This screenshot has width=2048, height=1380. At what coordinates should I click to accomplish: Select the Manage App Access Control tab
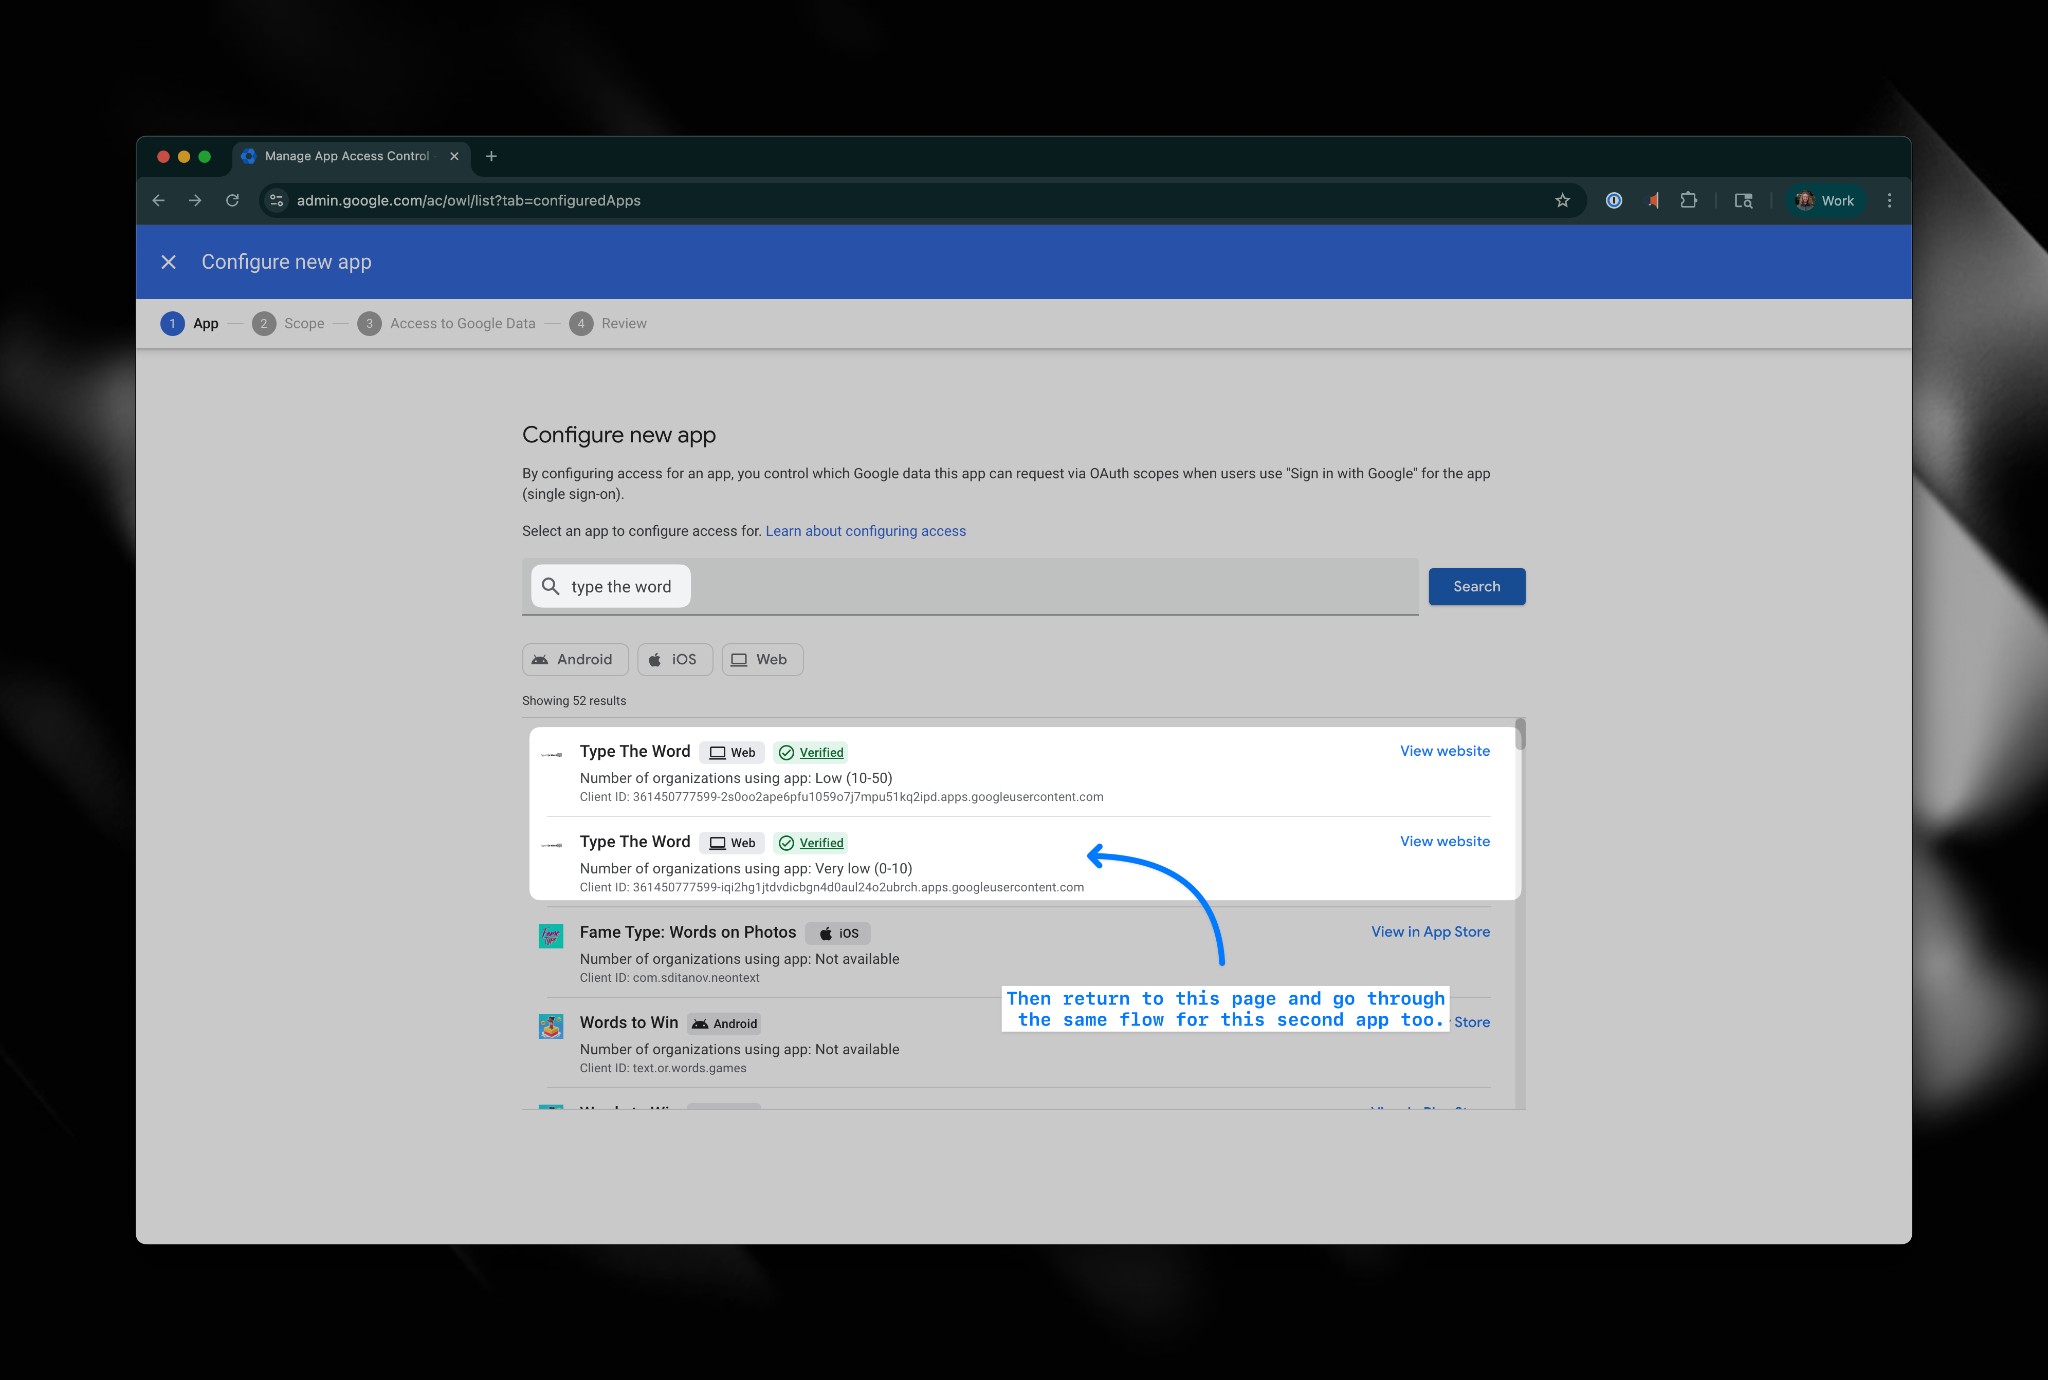350,156
